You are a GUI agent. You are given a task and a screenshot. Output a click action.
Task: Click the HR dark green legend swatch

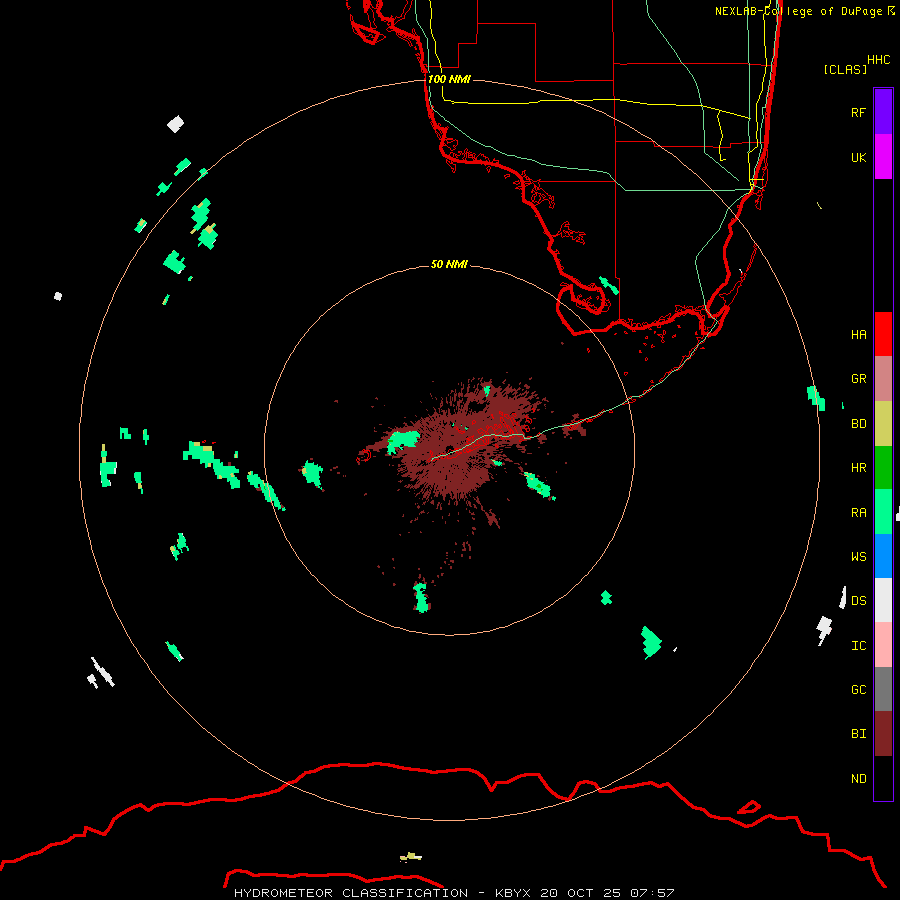(883, 468)
